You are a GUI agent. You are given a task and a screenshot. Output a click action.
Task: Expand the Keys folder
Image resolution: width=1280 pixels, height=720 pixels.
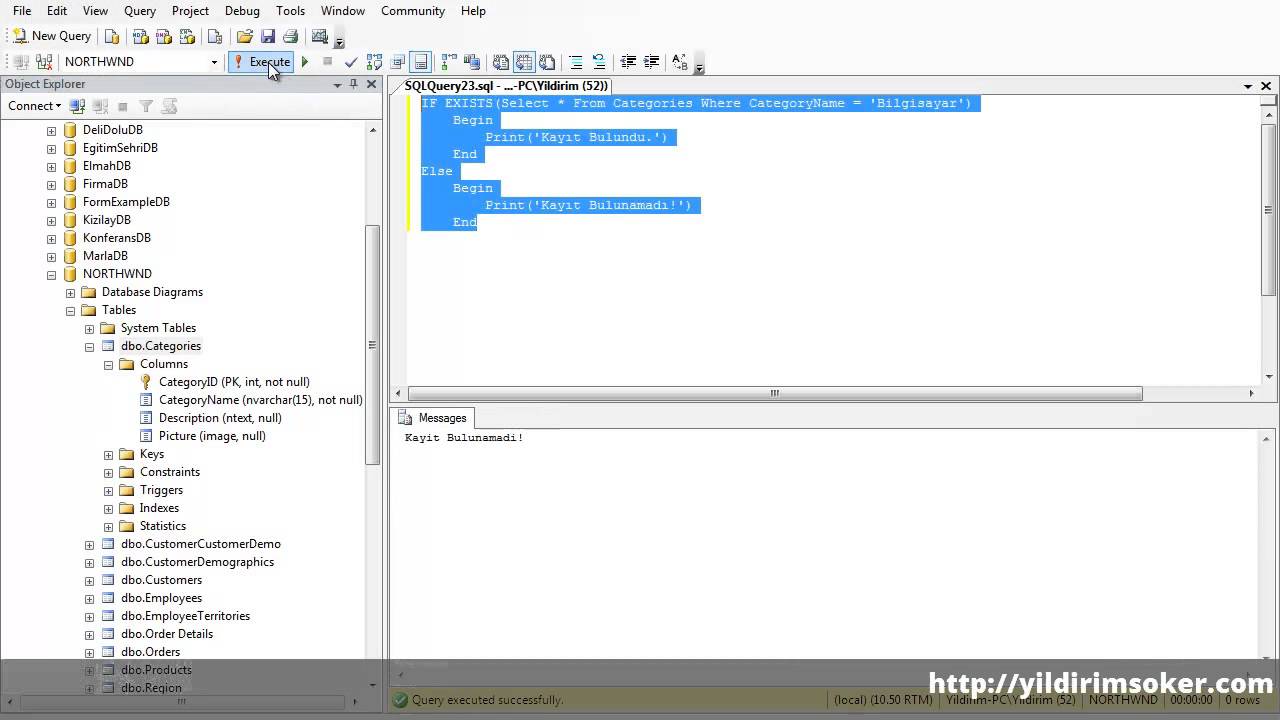click(108, 454)
